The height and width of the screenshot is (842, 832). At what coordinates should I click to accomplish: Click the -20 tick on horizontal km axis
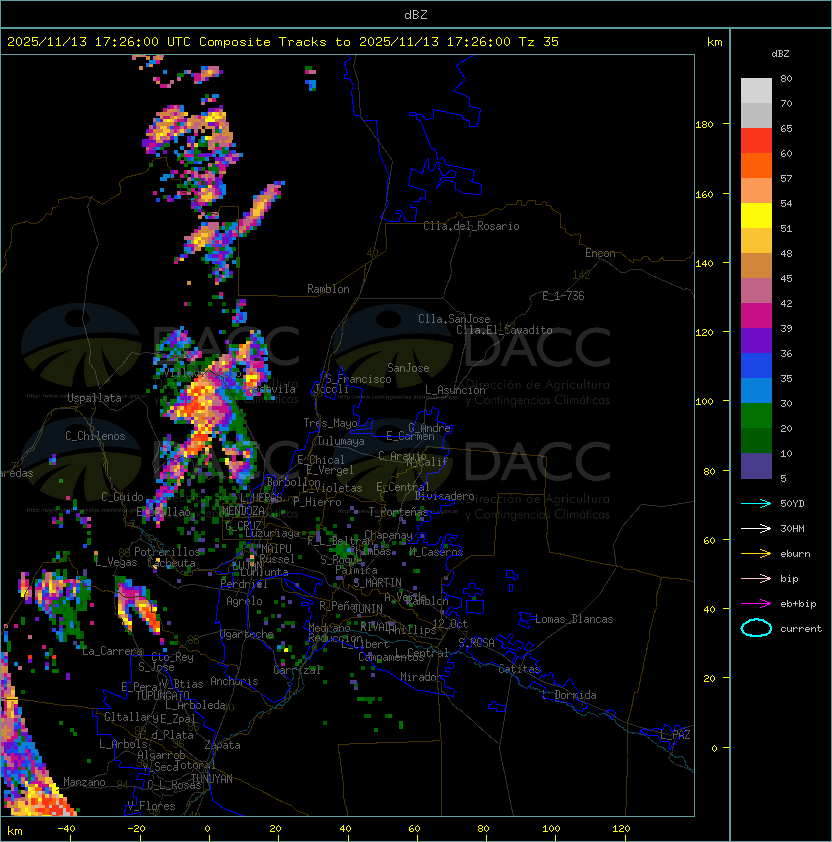[136, 829]
